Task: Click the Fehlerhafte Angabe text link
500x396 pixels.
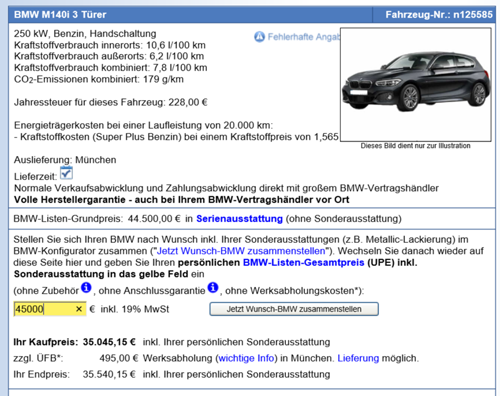Action: [304, 37]
